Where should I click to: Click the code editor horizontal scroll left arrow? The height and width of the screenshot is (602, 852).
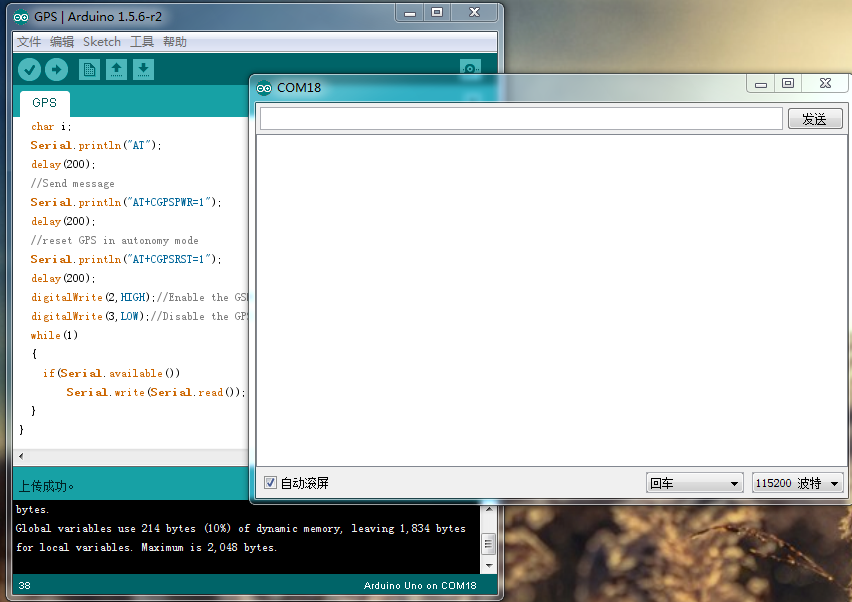21,456
